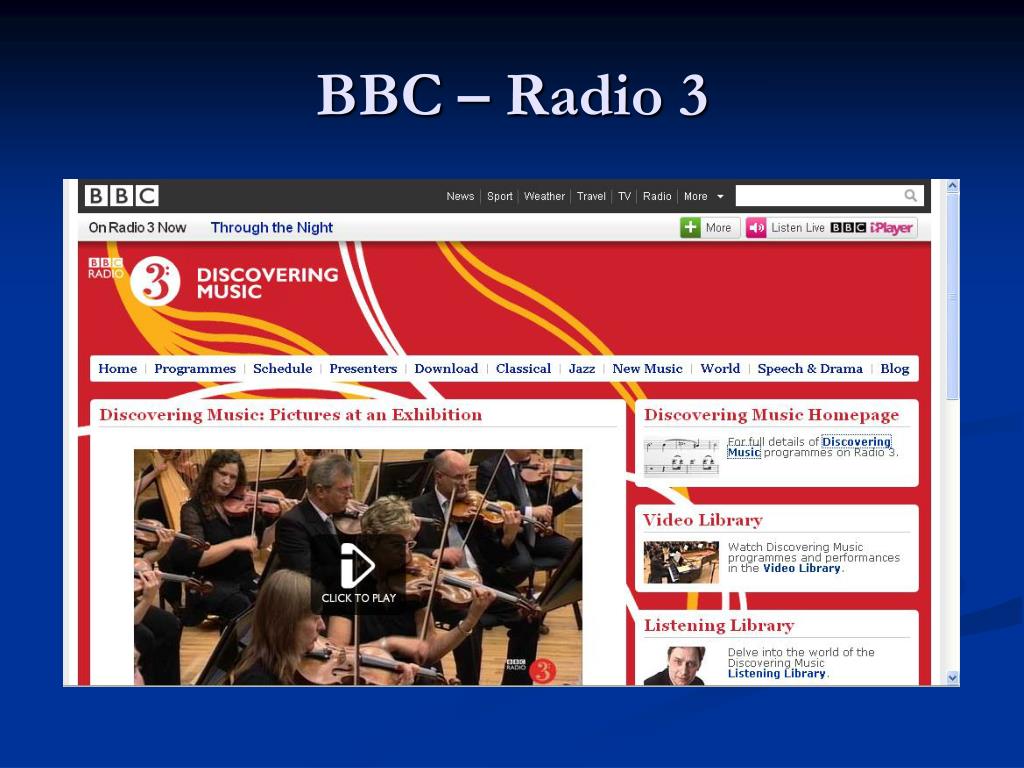Click the search magnifier icon
This screenshot has height=768, width=1024.
pyautogui.click(x=910, y=195)
